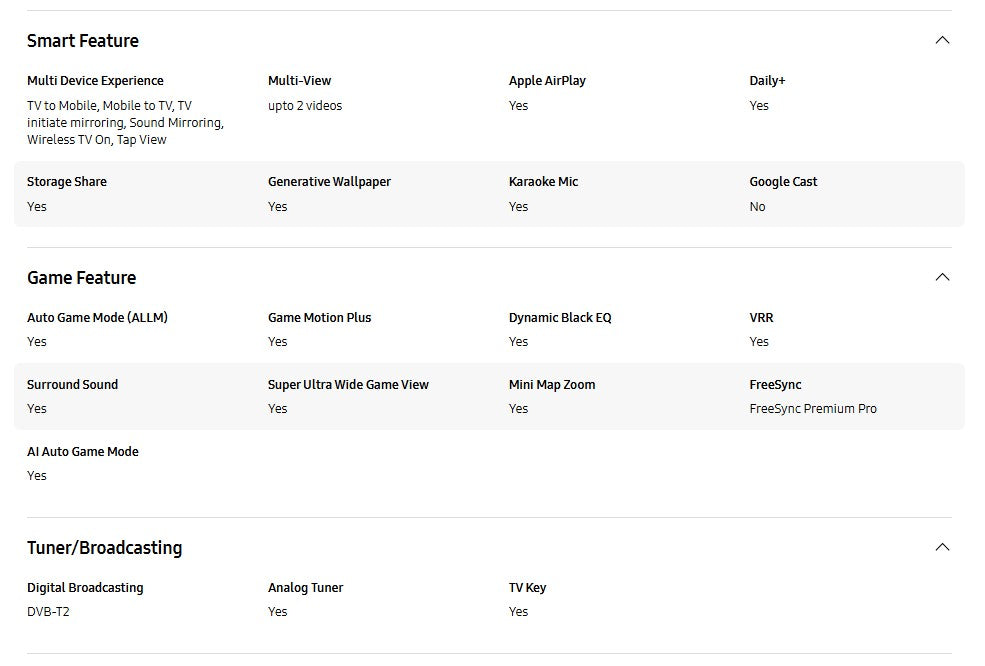Select the AI Auto Game Mode label
The image size is (985, 666).
[83, 452]
